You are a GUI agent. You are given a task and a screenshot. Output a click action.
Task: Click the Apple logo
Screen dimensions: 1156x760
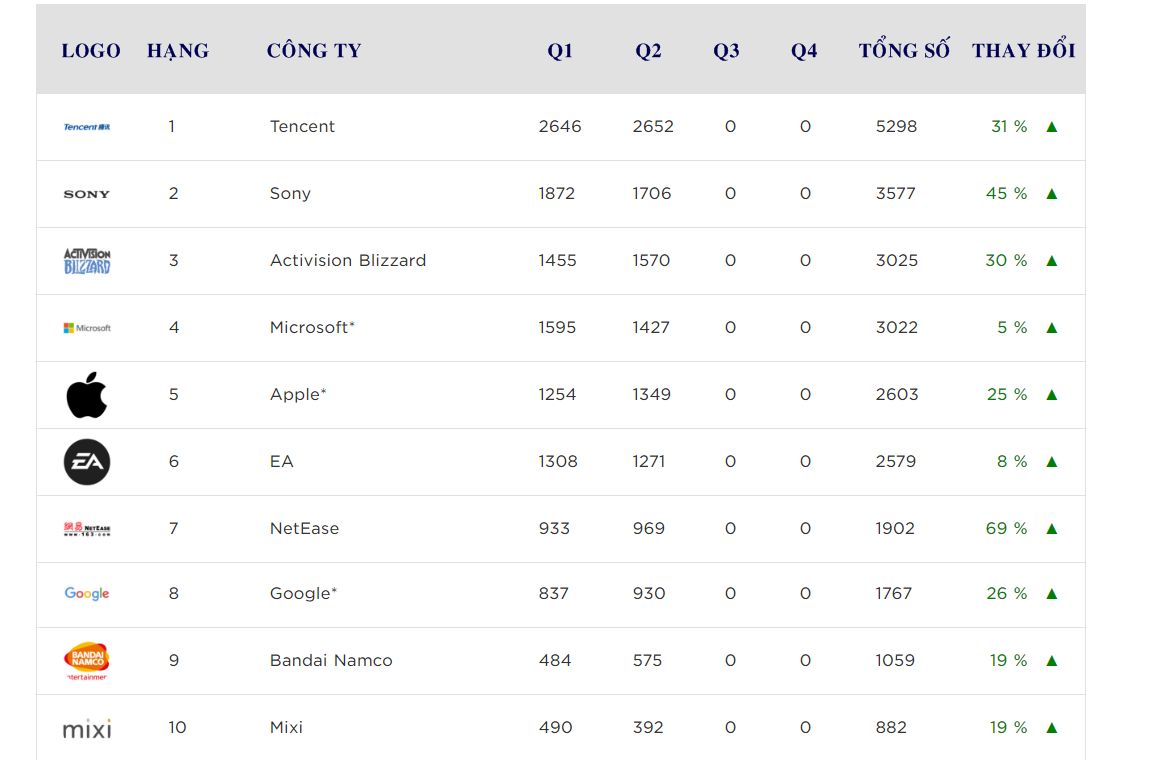pos(87,395)
